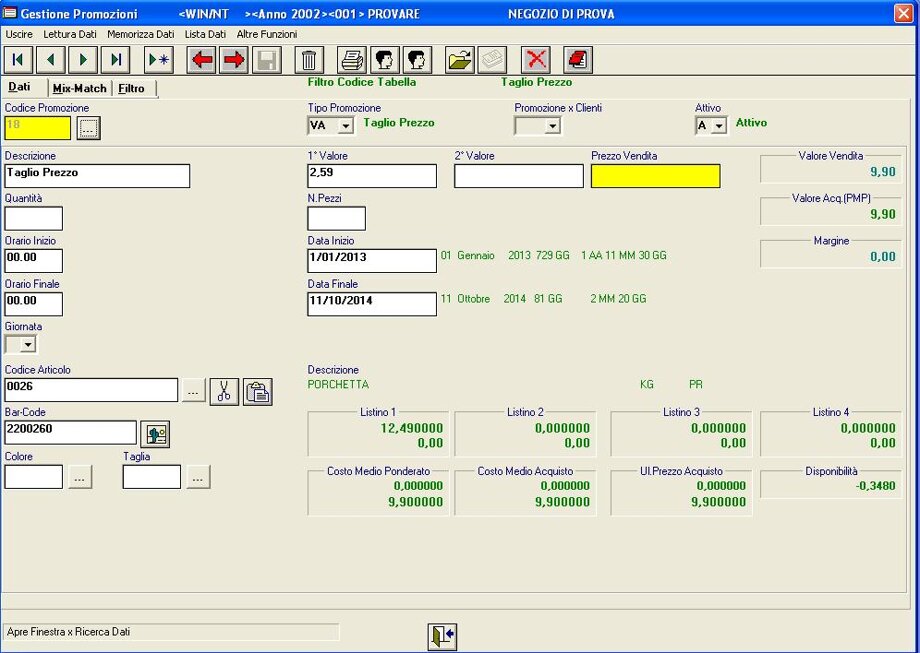
Task: Click the lookup button next to Colore
Action: [x=81, y=478]
